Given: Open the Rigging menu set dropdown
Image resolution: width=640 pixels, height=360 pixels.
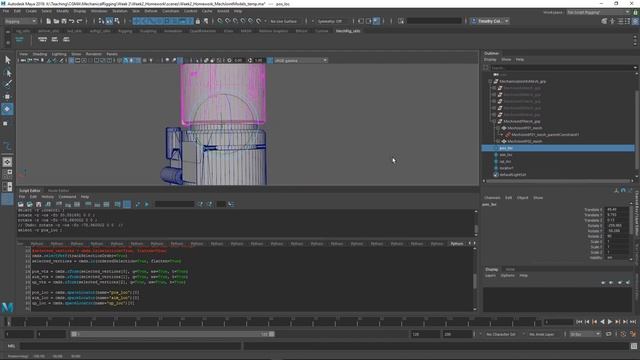Looking at the screenshot, I should [20, 21].
